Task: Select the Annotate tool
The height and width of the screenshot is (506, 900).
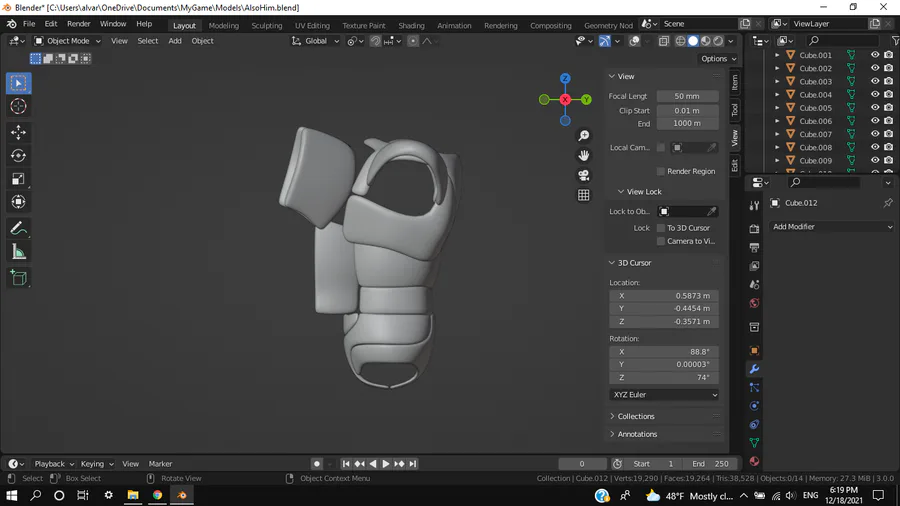Action: [18, 229]
